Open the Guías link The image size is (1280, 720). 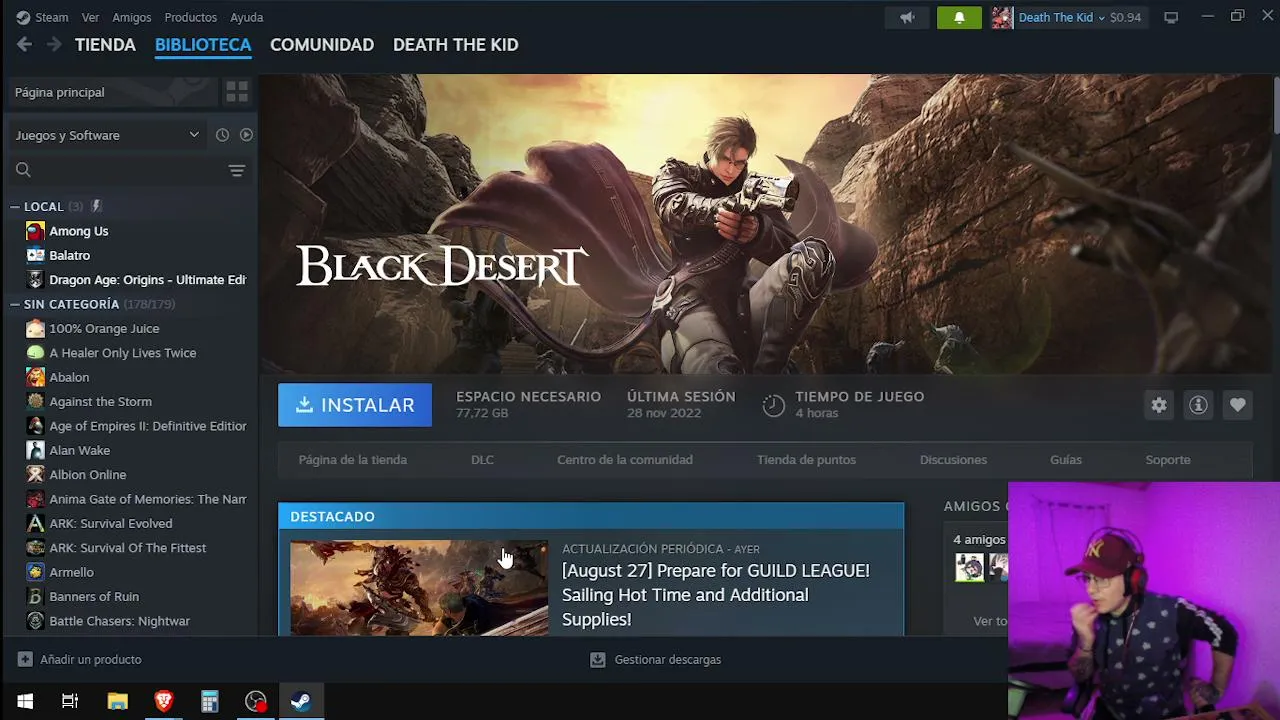(1066, 460)
